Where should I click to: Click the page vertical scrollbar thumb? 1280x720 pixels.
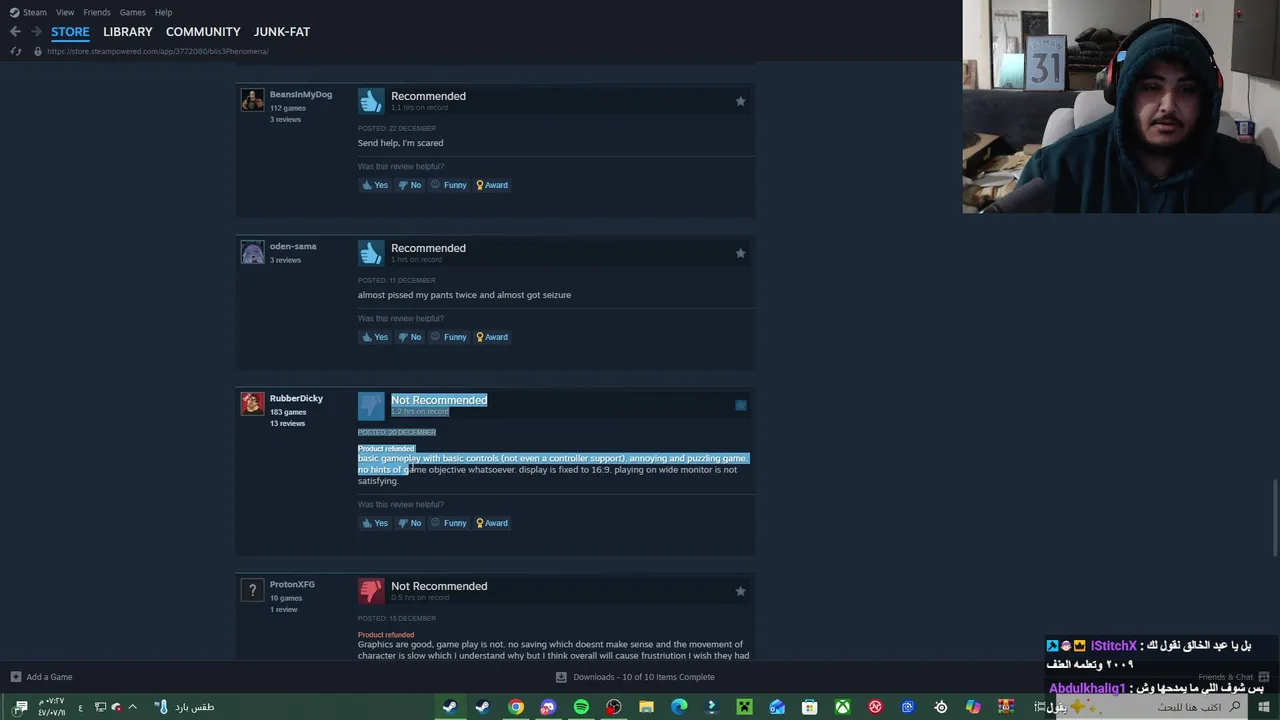click(1275, 518)
